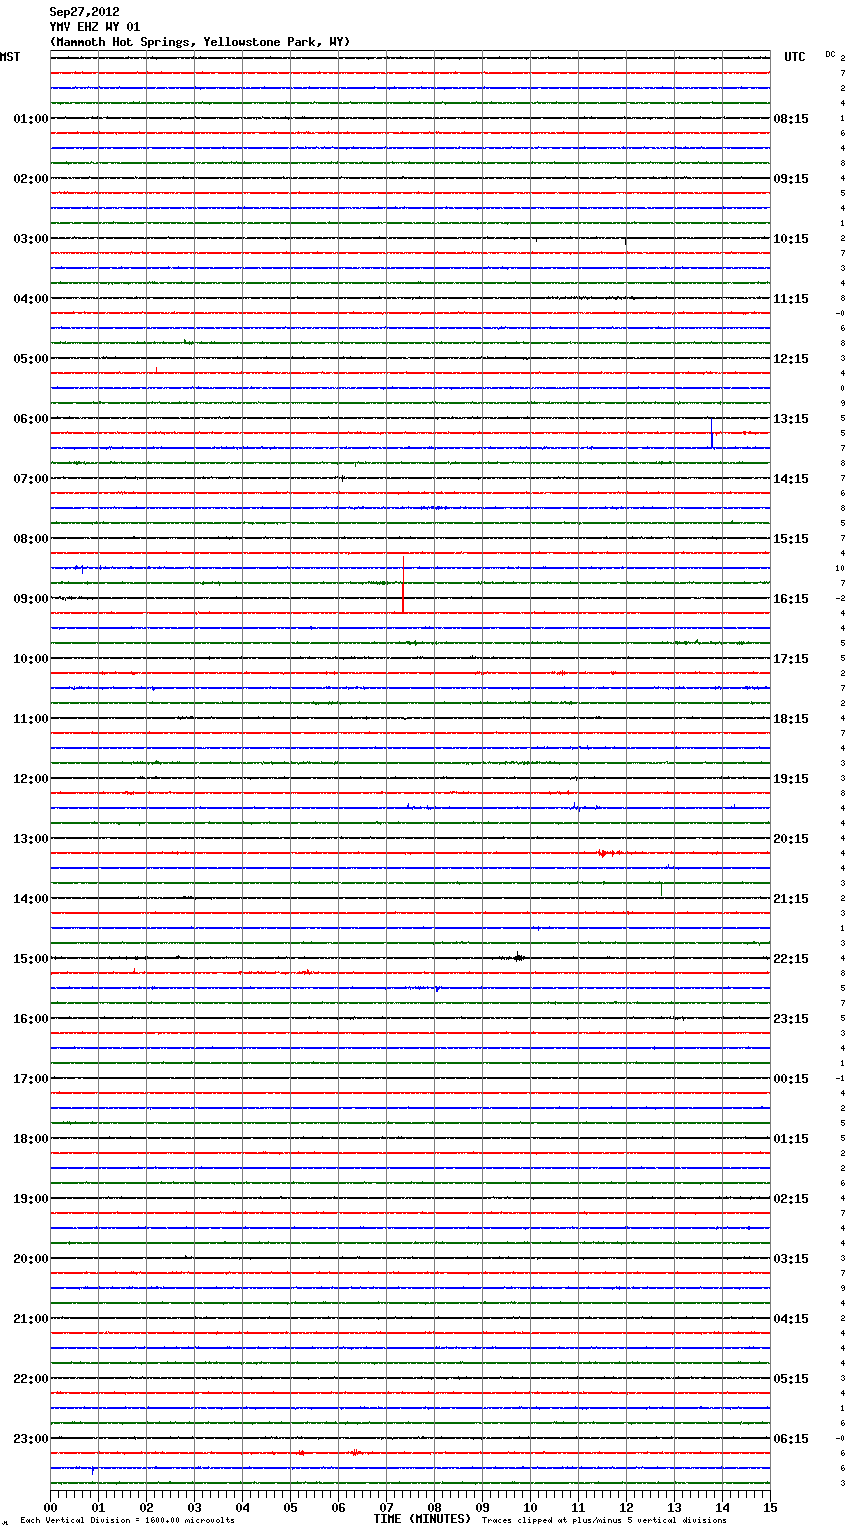Click the tall red spike near 09:00 MST
The height and width of the screenshot is (1534, 850).
coord(403,585)
